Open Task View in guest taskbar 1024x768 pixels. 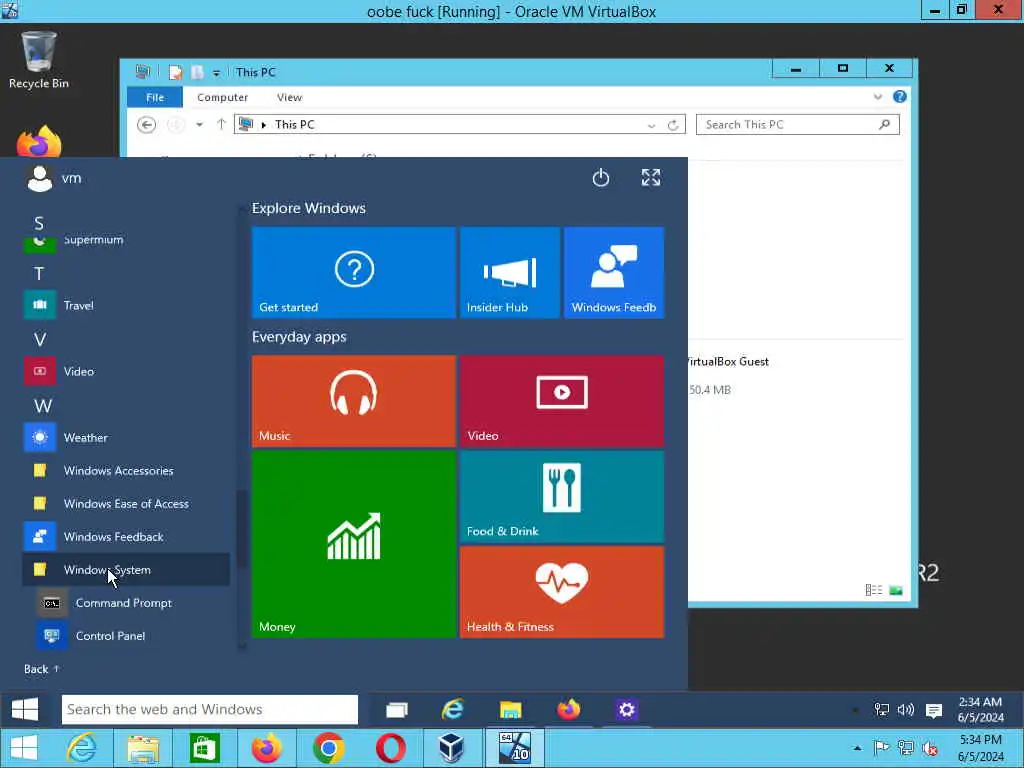click(x=396, y=710)
